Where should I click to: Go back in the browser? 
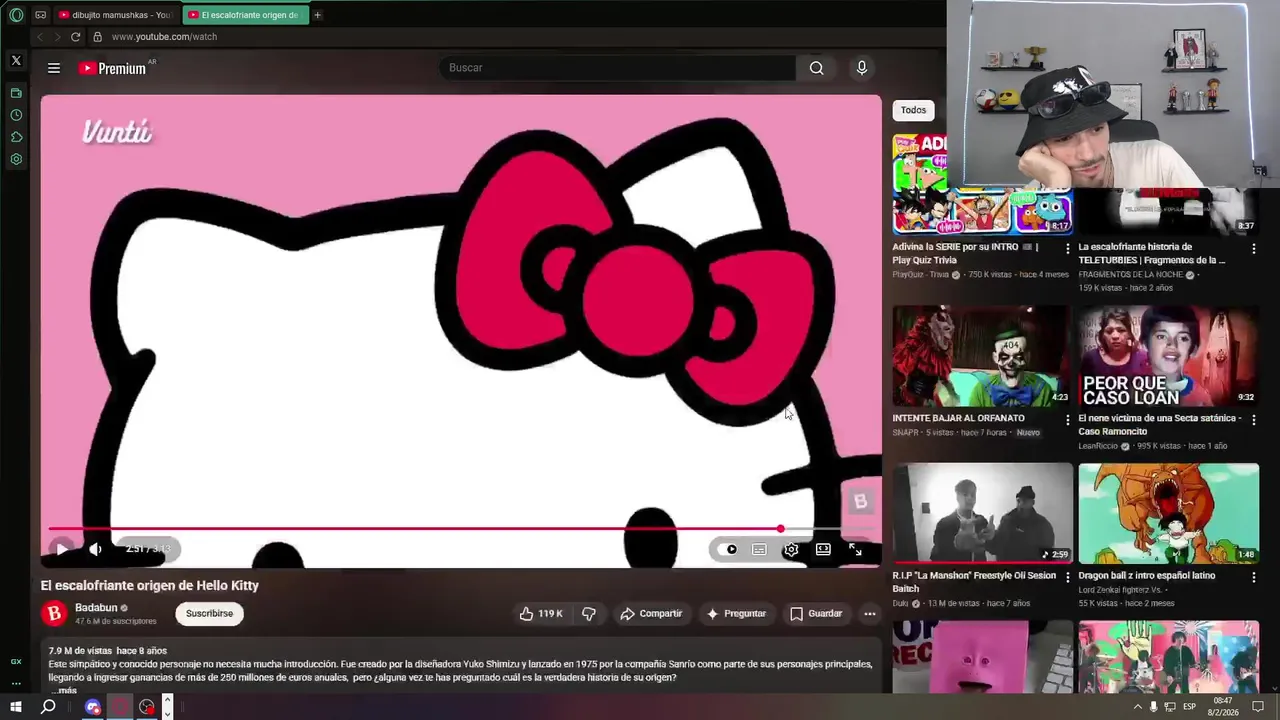(x=39, y=37)
